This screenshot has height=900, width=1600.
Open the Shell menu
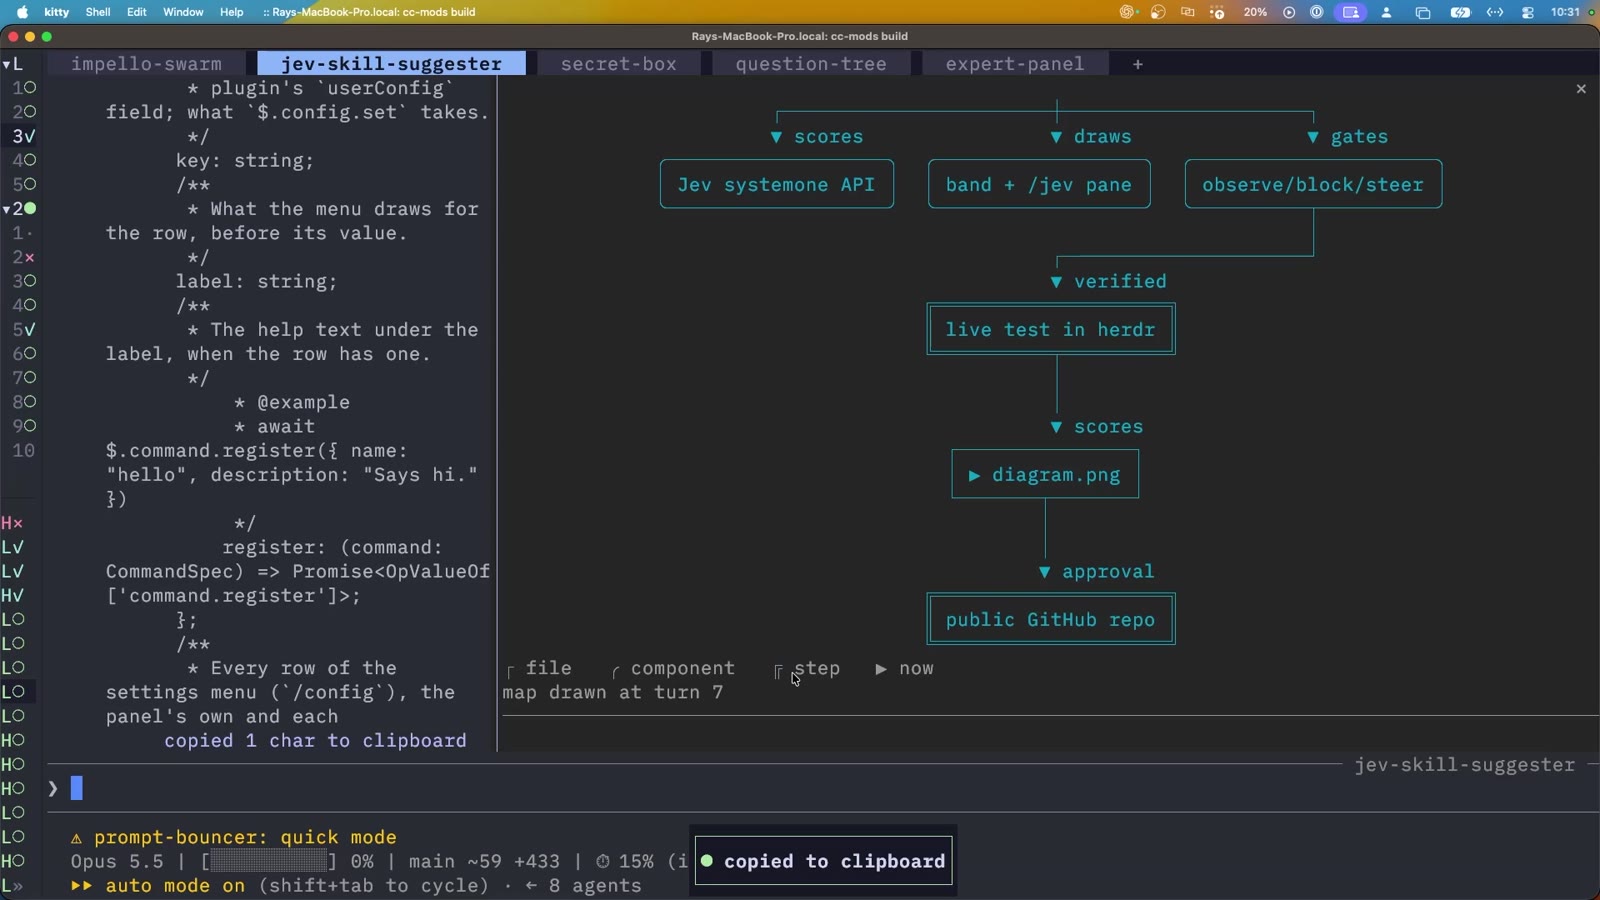click(x=98, y=12)
